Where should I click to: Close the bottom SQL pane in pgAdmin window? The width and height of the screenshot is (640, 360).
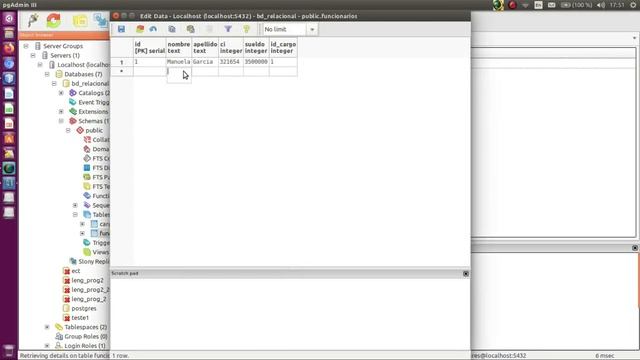click(x=635, y=248)
